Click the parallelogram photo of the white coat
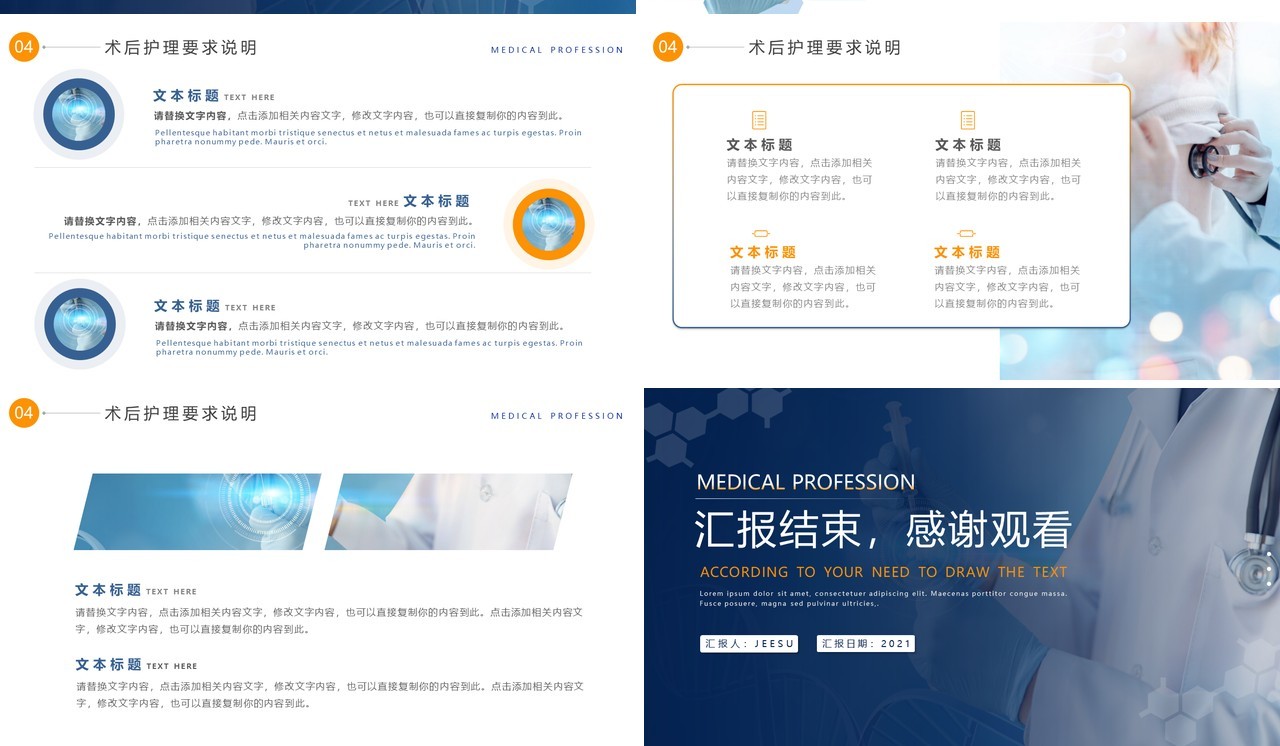The width and height of the screenshot is (1280, 746). pos(449,511)
